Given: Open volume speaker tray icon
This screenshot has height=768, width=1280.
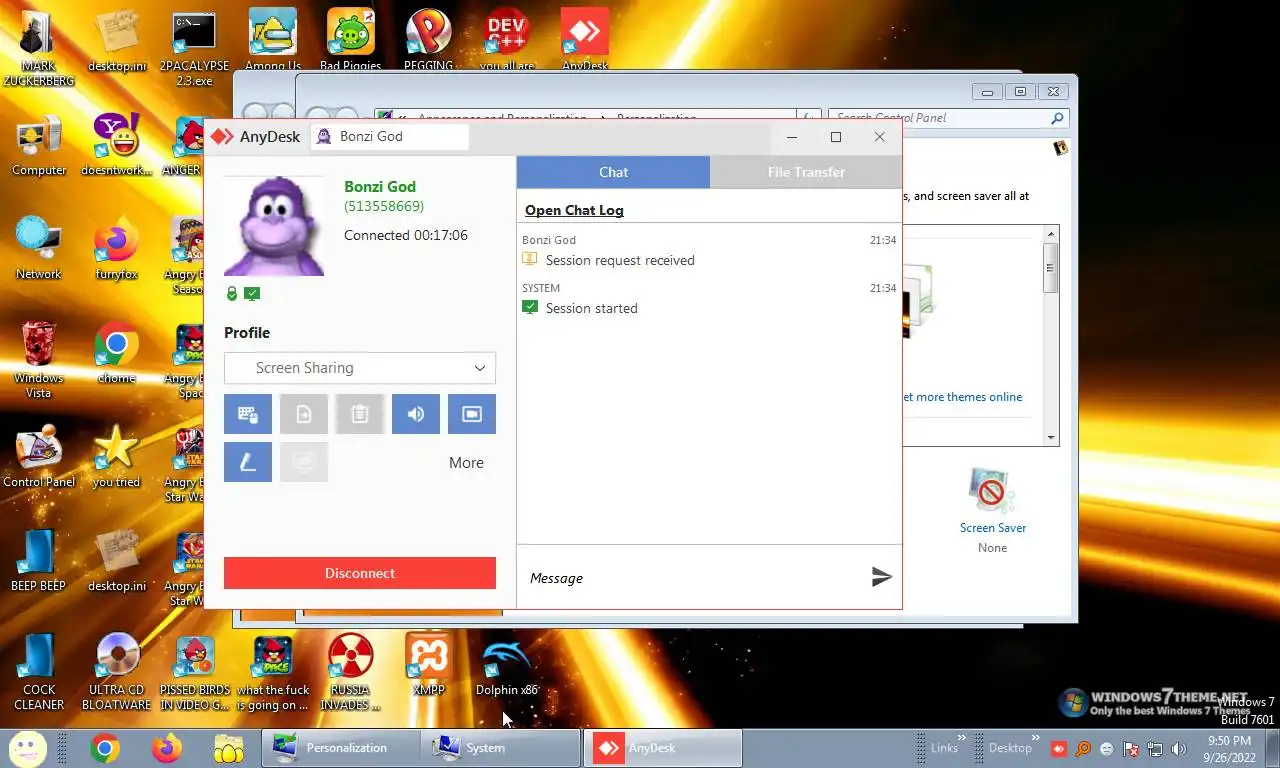Looking at the screenshot, I should click(x=1179, y=748).
